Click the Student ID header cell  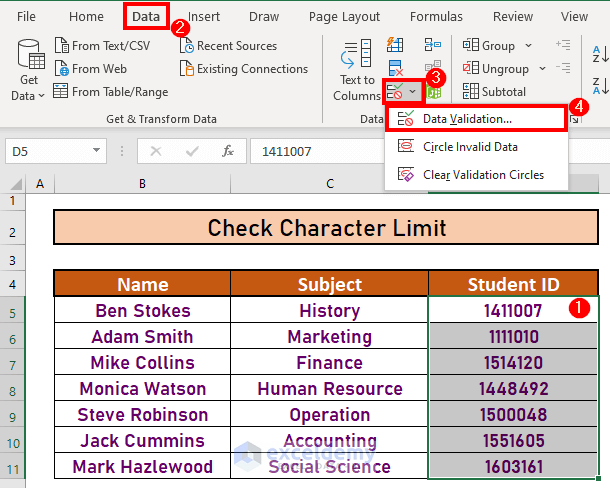coord(513,284)
